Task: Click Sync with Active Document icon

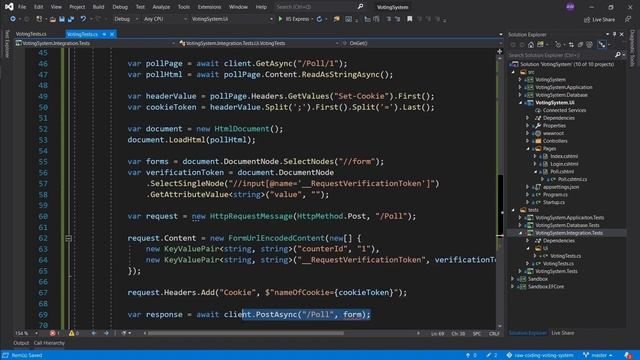Action: (x=571, y=44)
